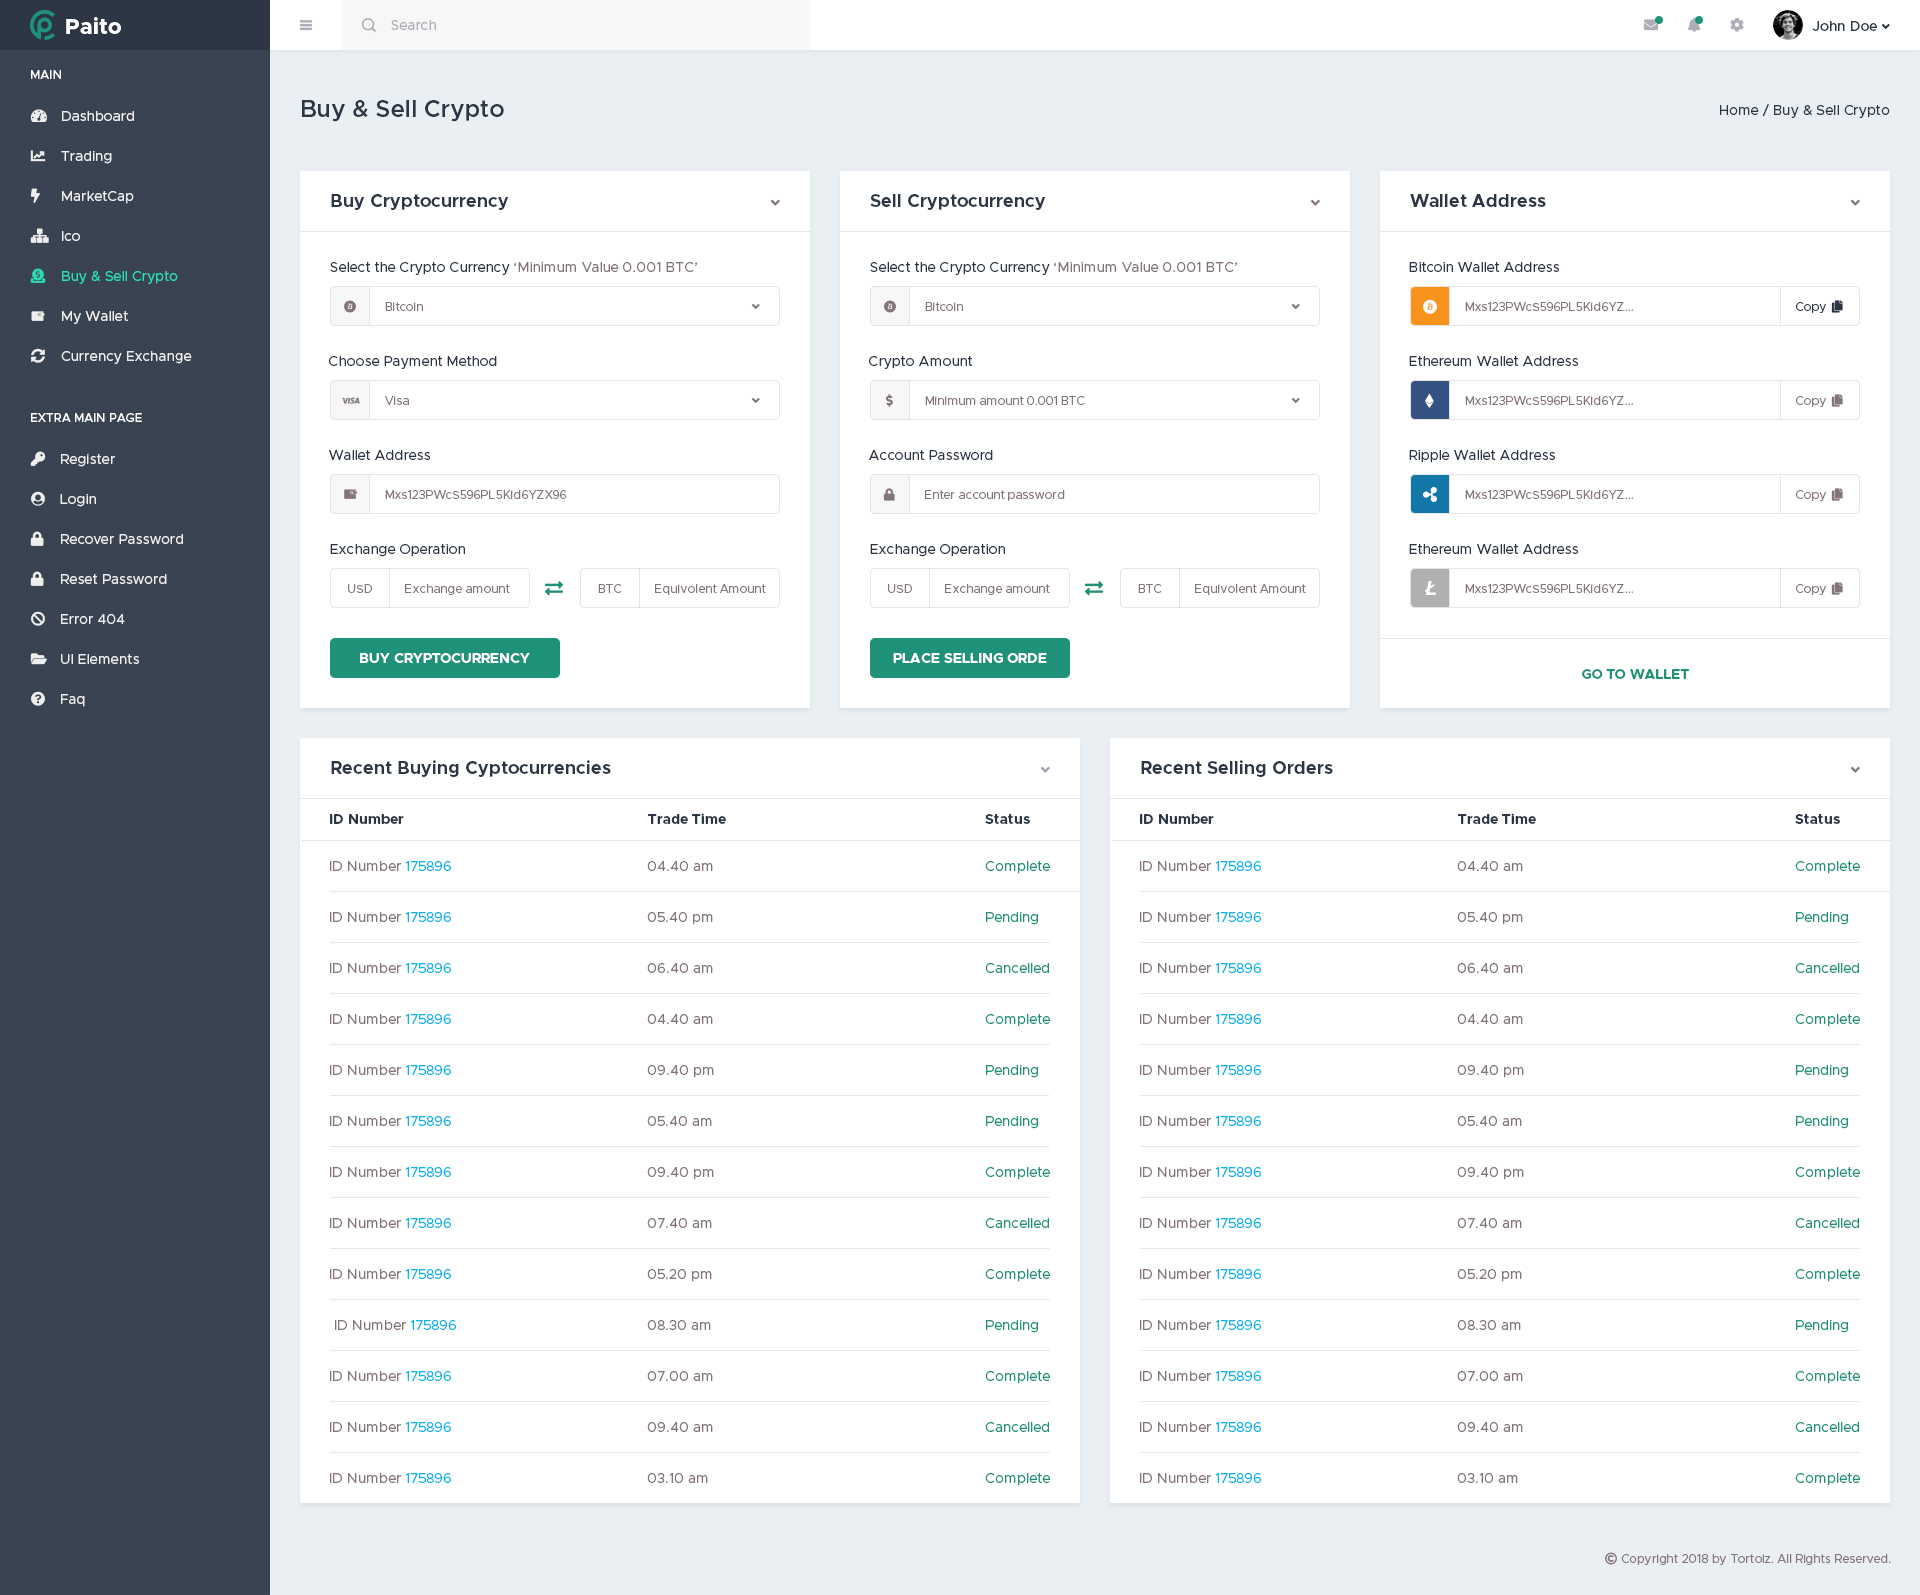1920x1595 pixels.
Task: Click the blue Ripple wallet icon
Action: [1430, 494]
